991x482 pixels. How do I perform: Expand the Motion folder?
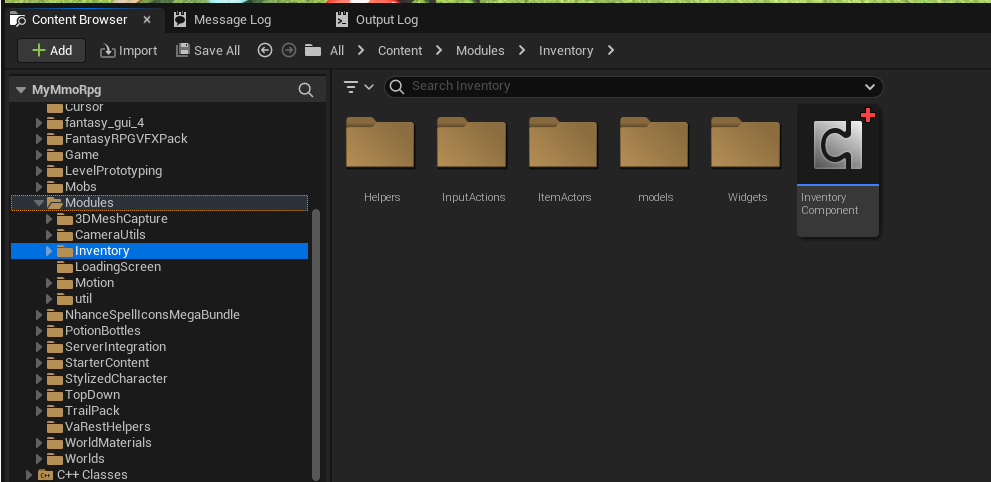click(49, 283)
